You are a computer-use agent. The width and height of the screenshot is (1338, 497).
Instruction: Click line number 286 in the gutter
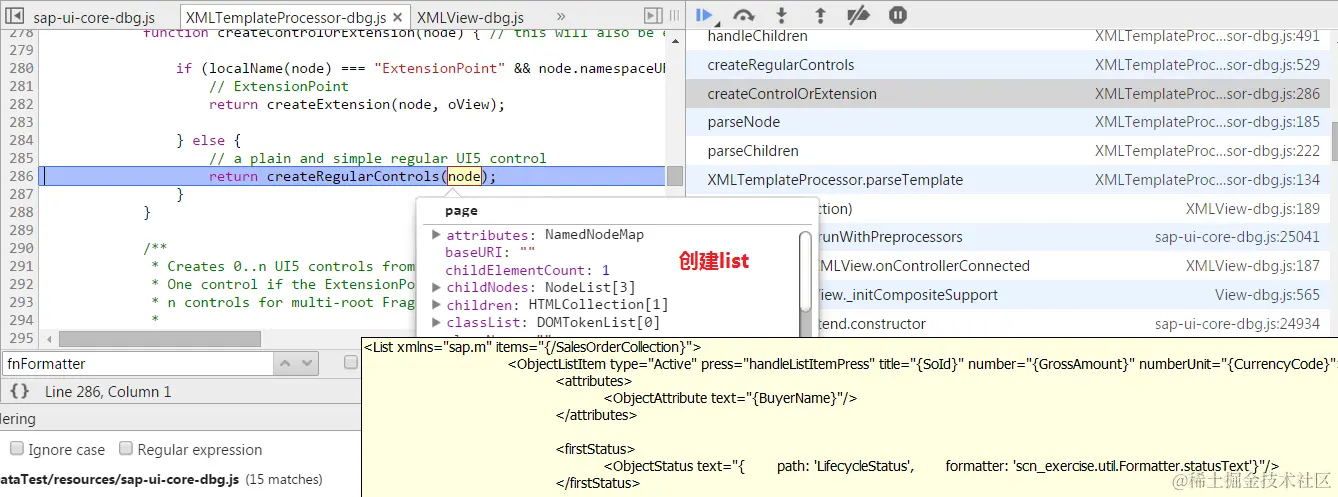(20, 176)
